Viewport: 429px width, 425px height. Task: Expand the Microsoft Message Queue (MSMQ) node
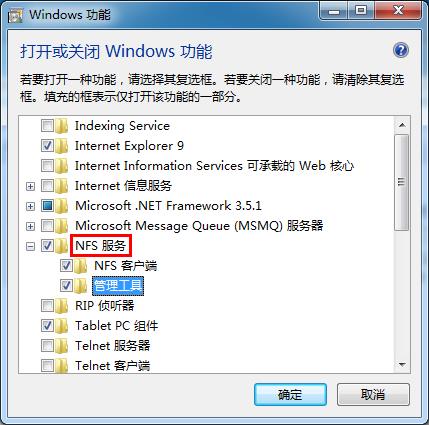click(x=30, y=226)
